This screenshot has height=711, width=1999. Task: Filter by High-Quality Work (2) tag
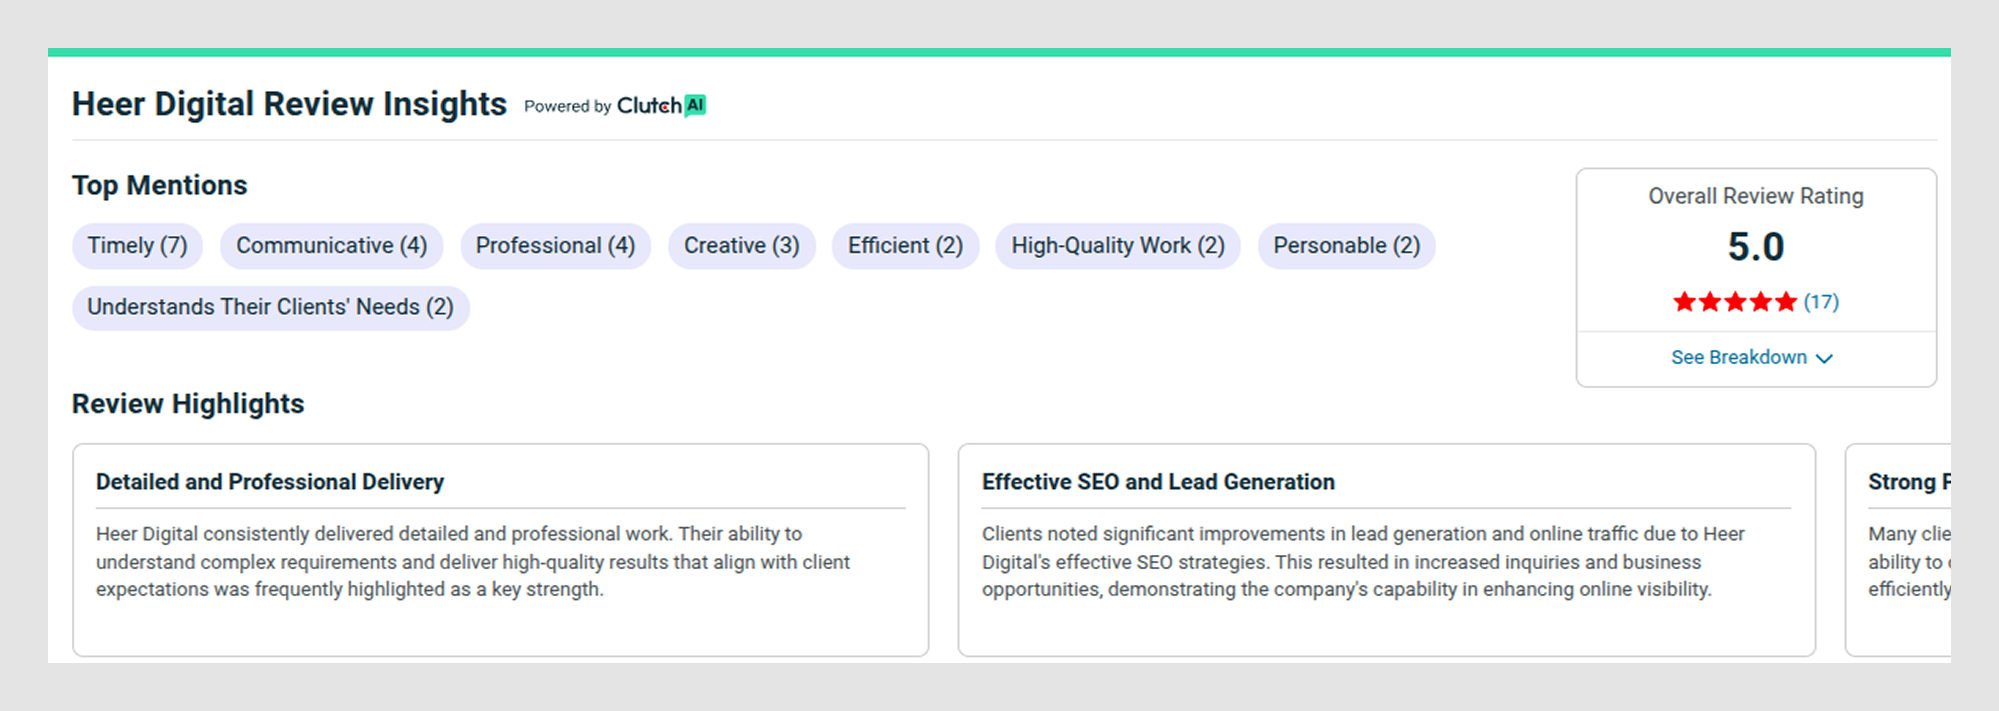(1117, 246)
